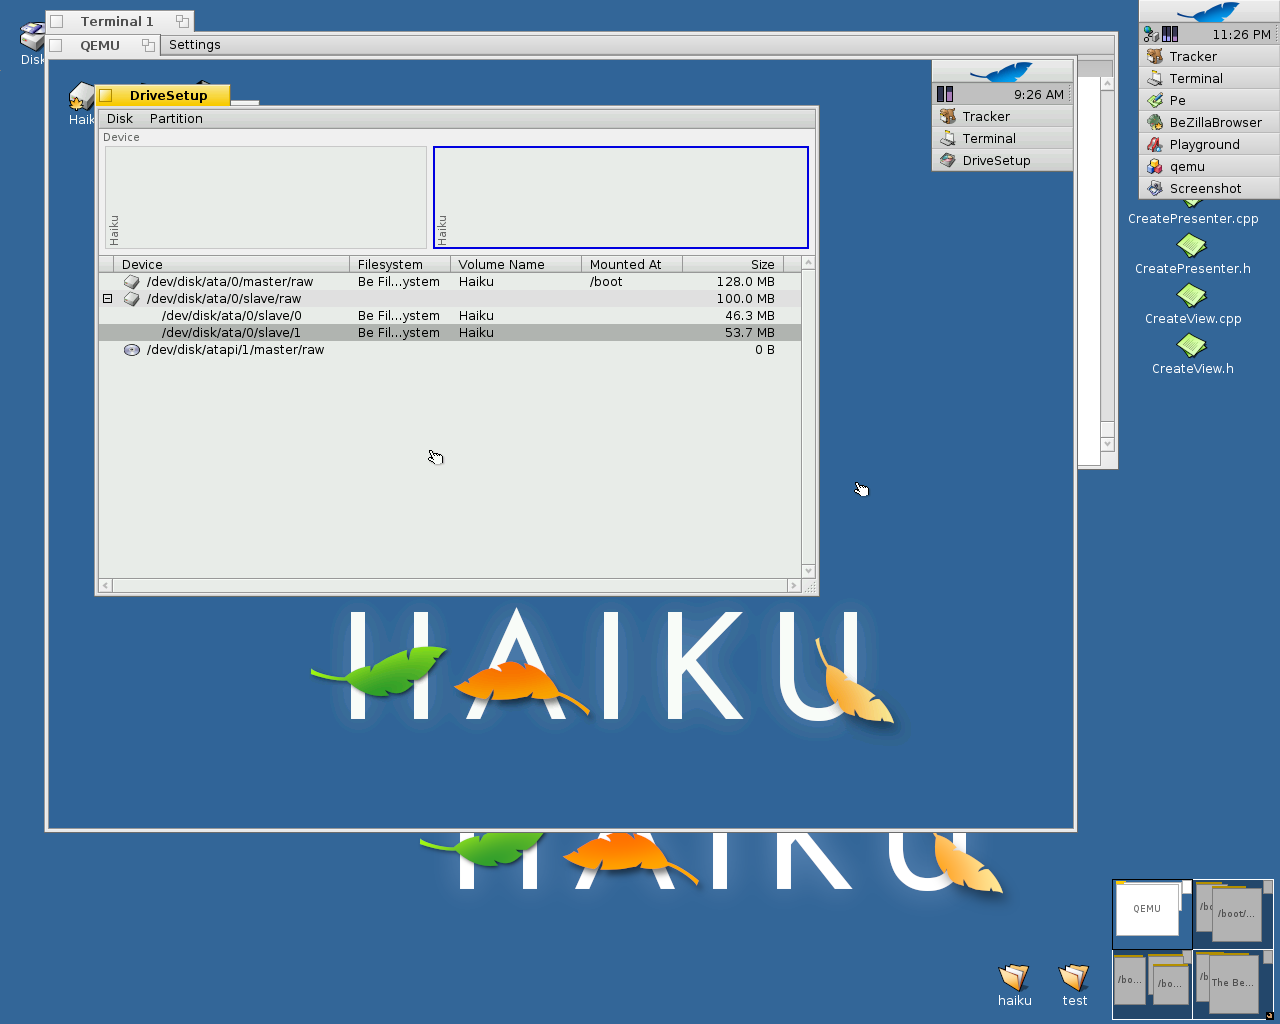Click the QEMU tab zoom button
1280x1024 pixels.
148,45
